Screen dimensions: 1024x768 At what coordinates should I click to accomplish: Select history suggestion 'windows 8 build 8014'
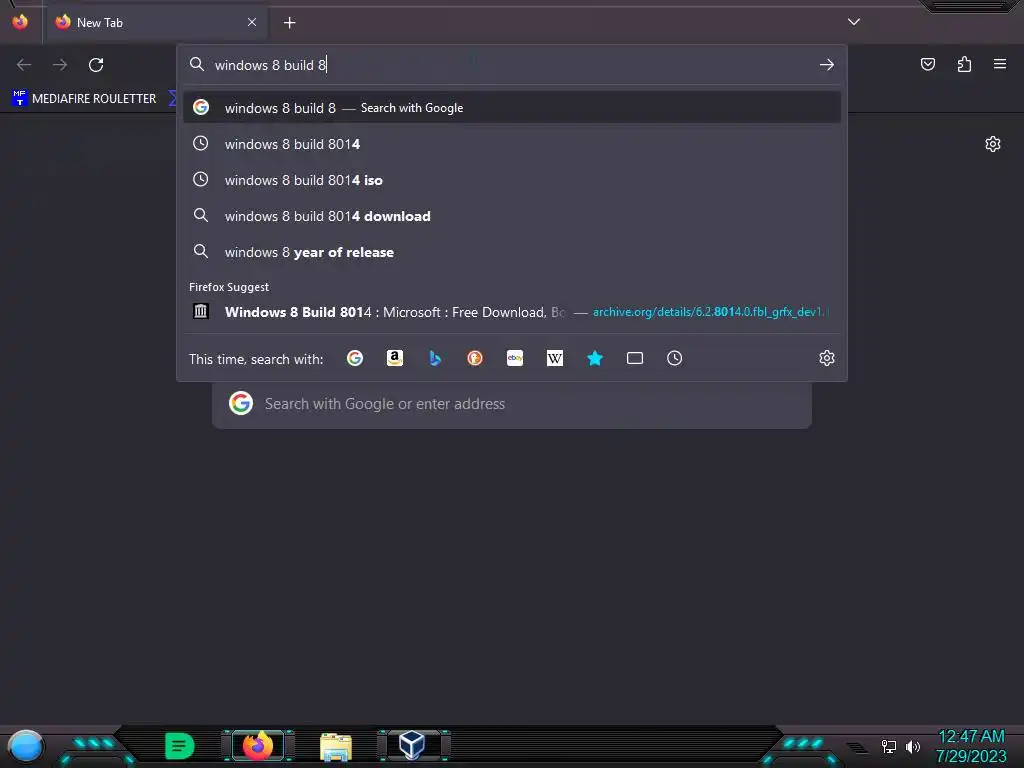(512, 144)
